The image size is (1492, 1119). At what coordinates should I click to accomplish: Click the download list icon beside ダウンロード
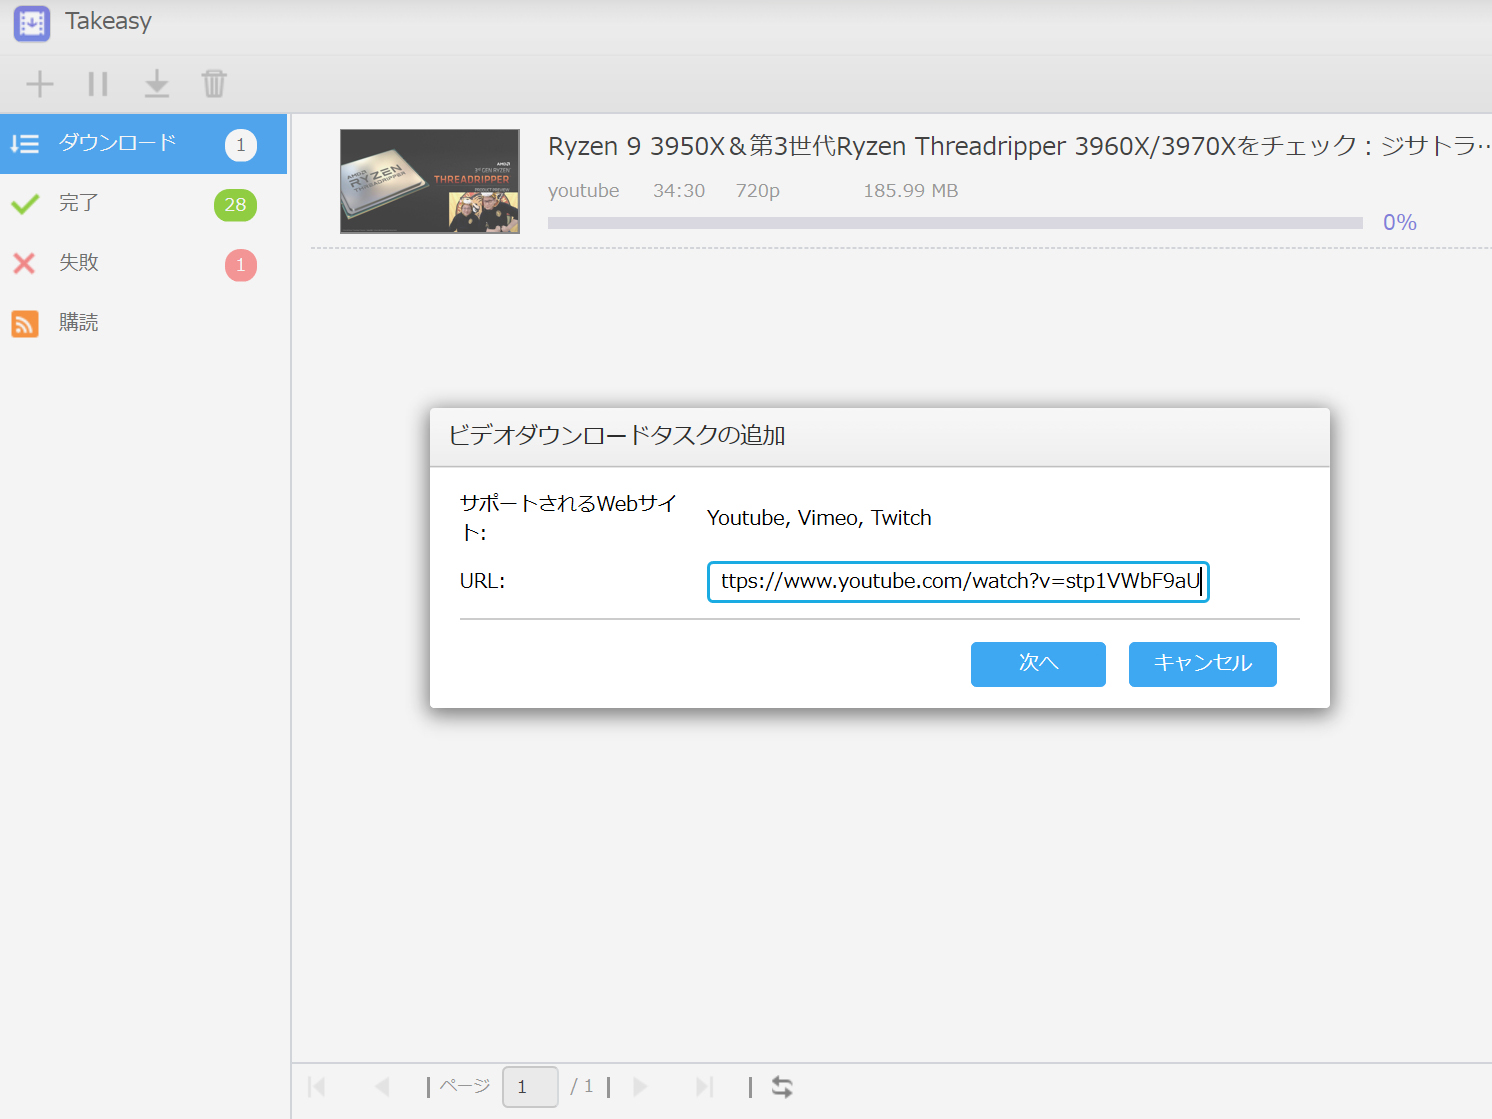click(25, 144)
